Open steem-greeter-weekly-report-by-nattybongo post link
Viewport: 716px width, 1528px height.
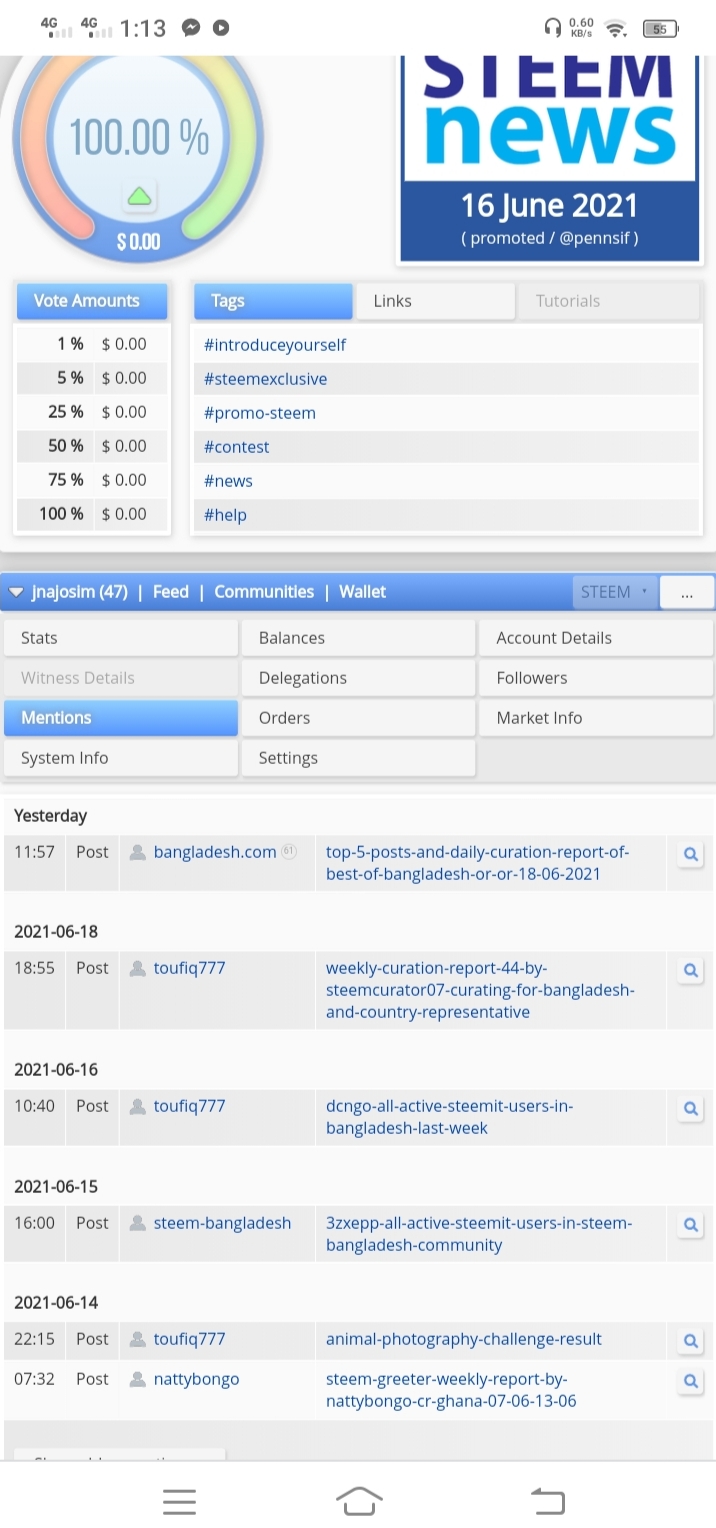click(451, 1390)
